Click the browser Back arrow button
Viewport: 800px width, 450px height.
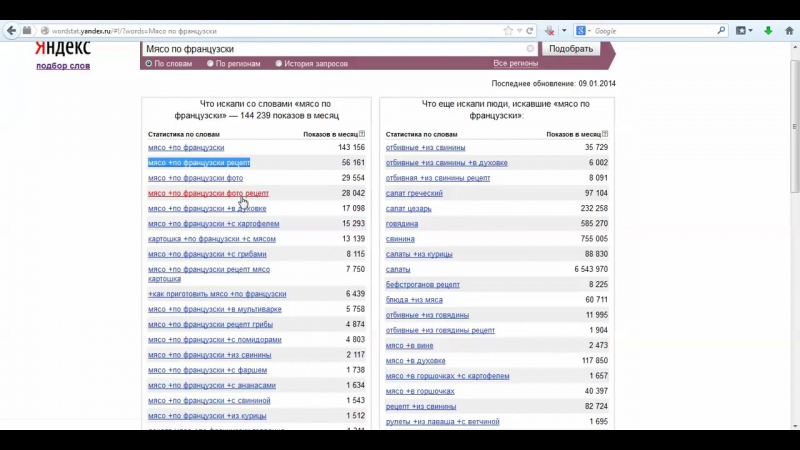click(x=11, y=31)
